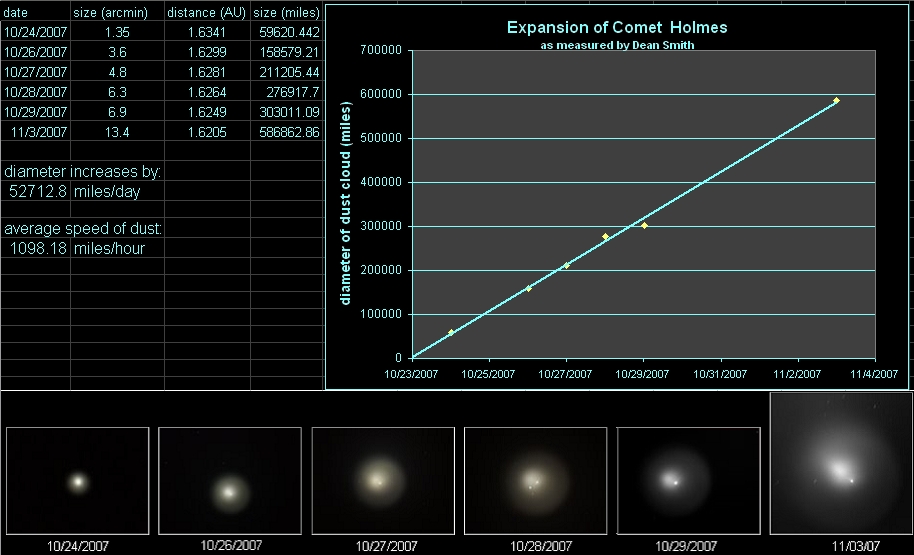Click the date cell 10/29/2007 in table
Viewport: 914px width, 555px height.
tap(36, 112)
